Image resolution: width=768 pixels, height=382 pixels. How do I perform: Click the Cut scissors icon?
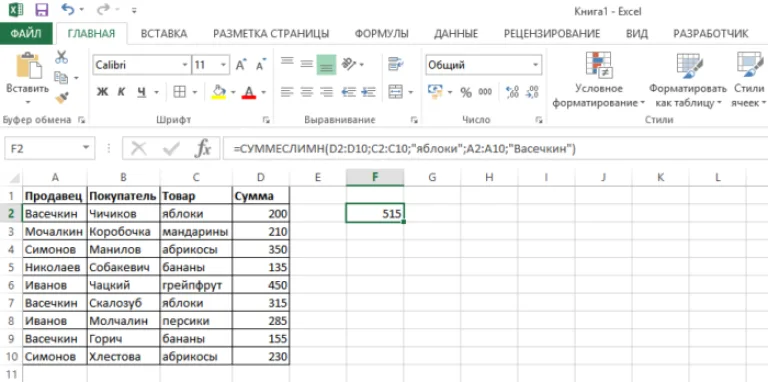point(61,57)
